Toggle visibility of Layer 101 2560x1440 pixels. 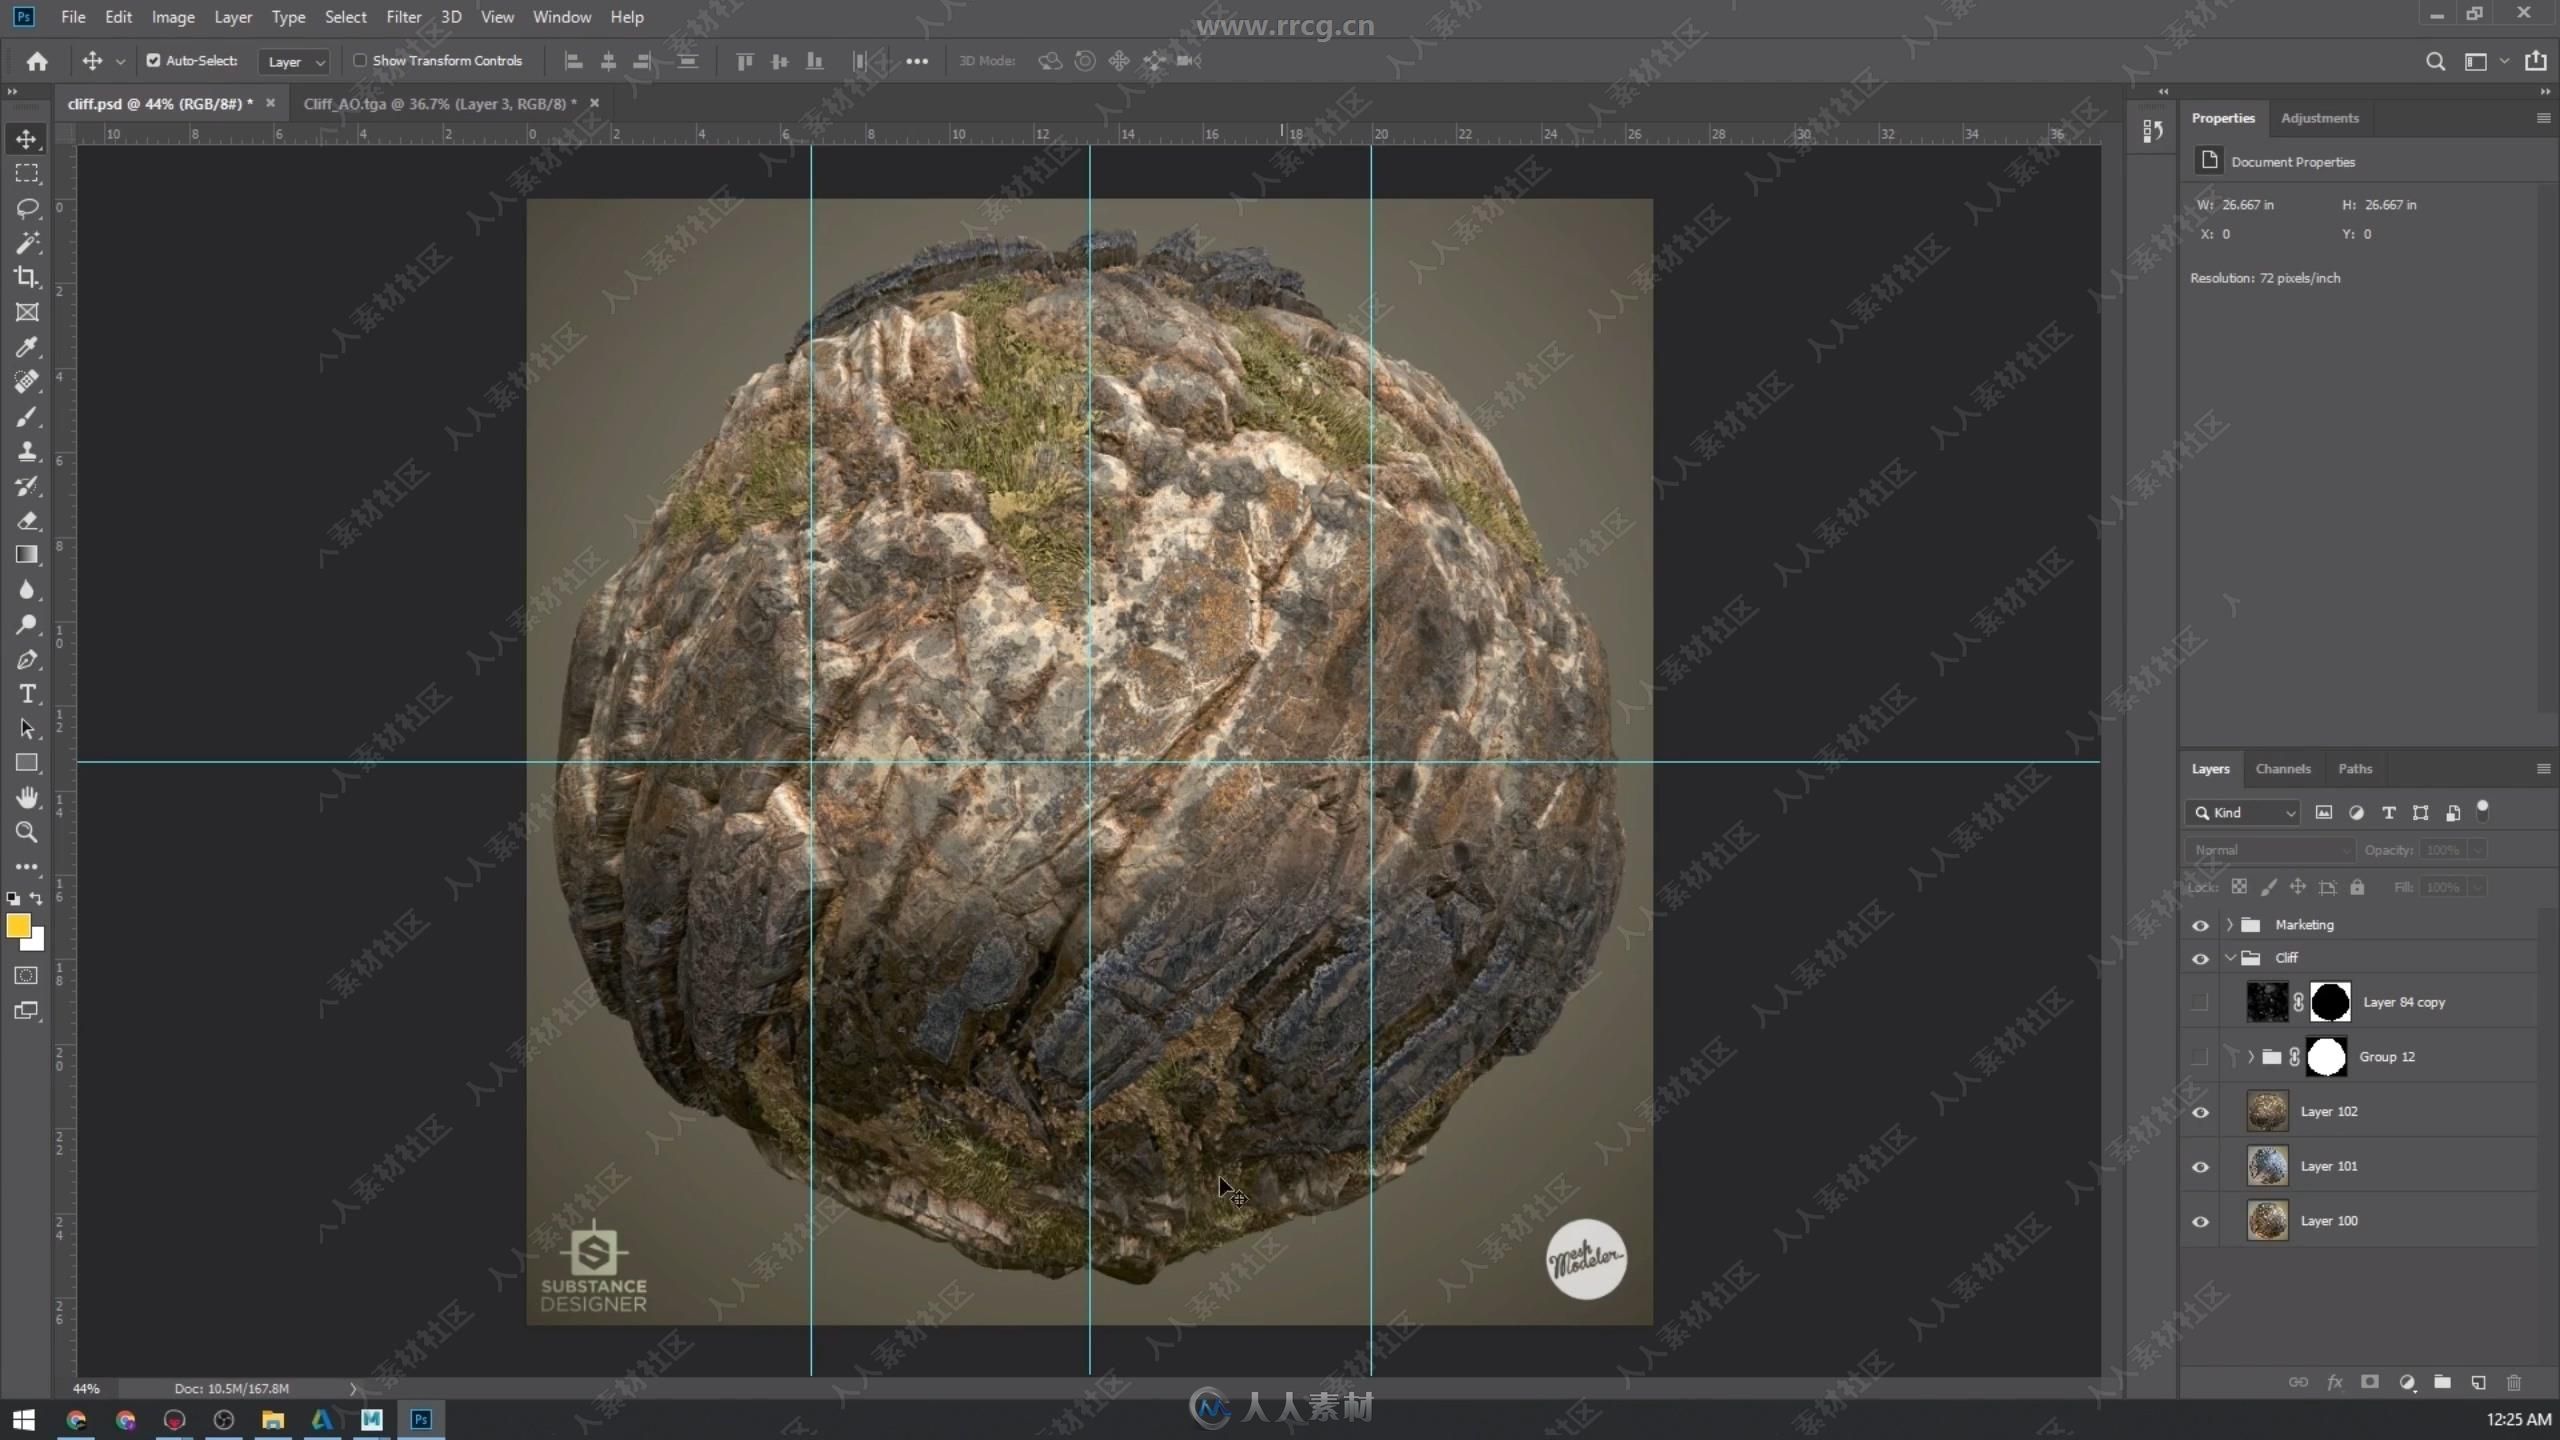pos(2201,1166)
